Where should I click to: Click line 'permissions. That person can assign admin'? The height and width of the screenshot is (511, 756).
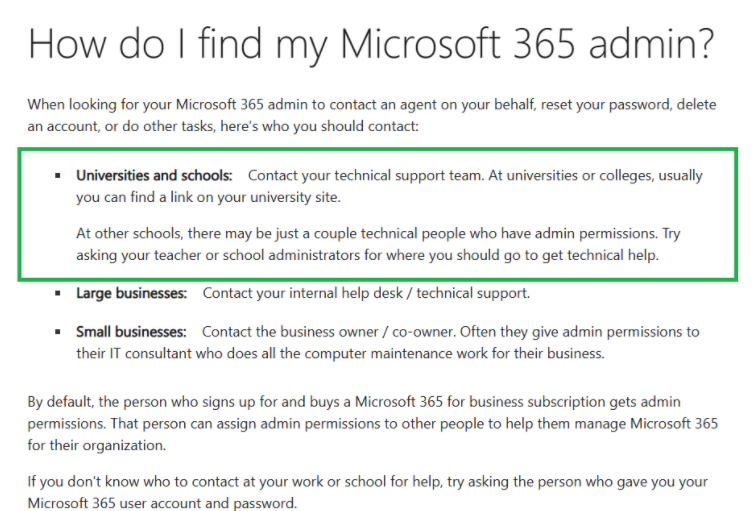[373, 424]
